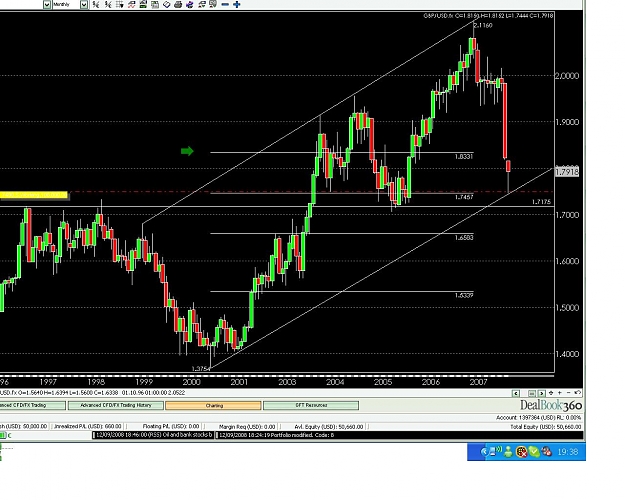Zoom out with the blue minus icon
This screenshot has width=625, height=500.
tap(225, 4)
